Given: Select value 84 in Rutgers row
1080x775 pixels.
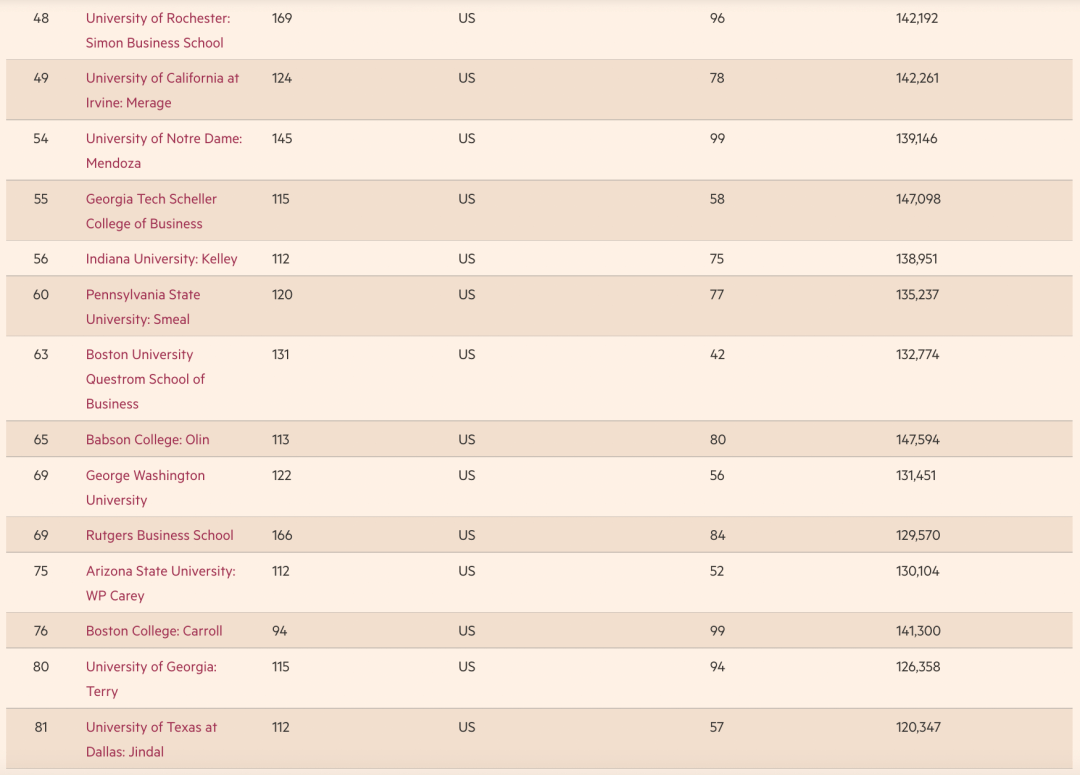Looking at the screenshot, I should click(717, 535).
